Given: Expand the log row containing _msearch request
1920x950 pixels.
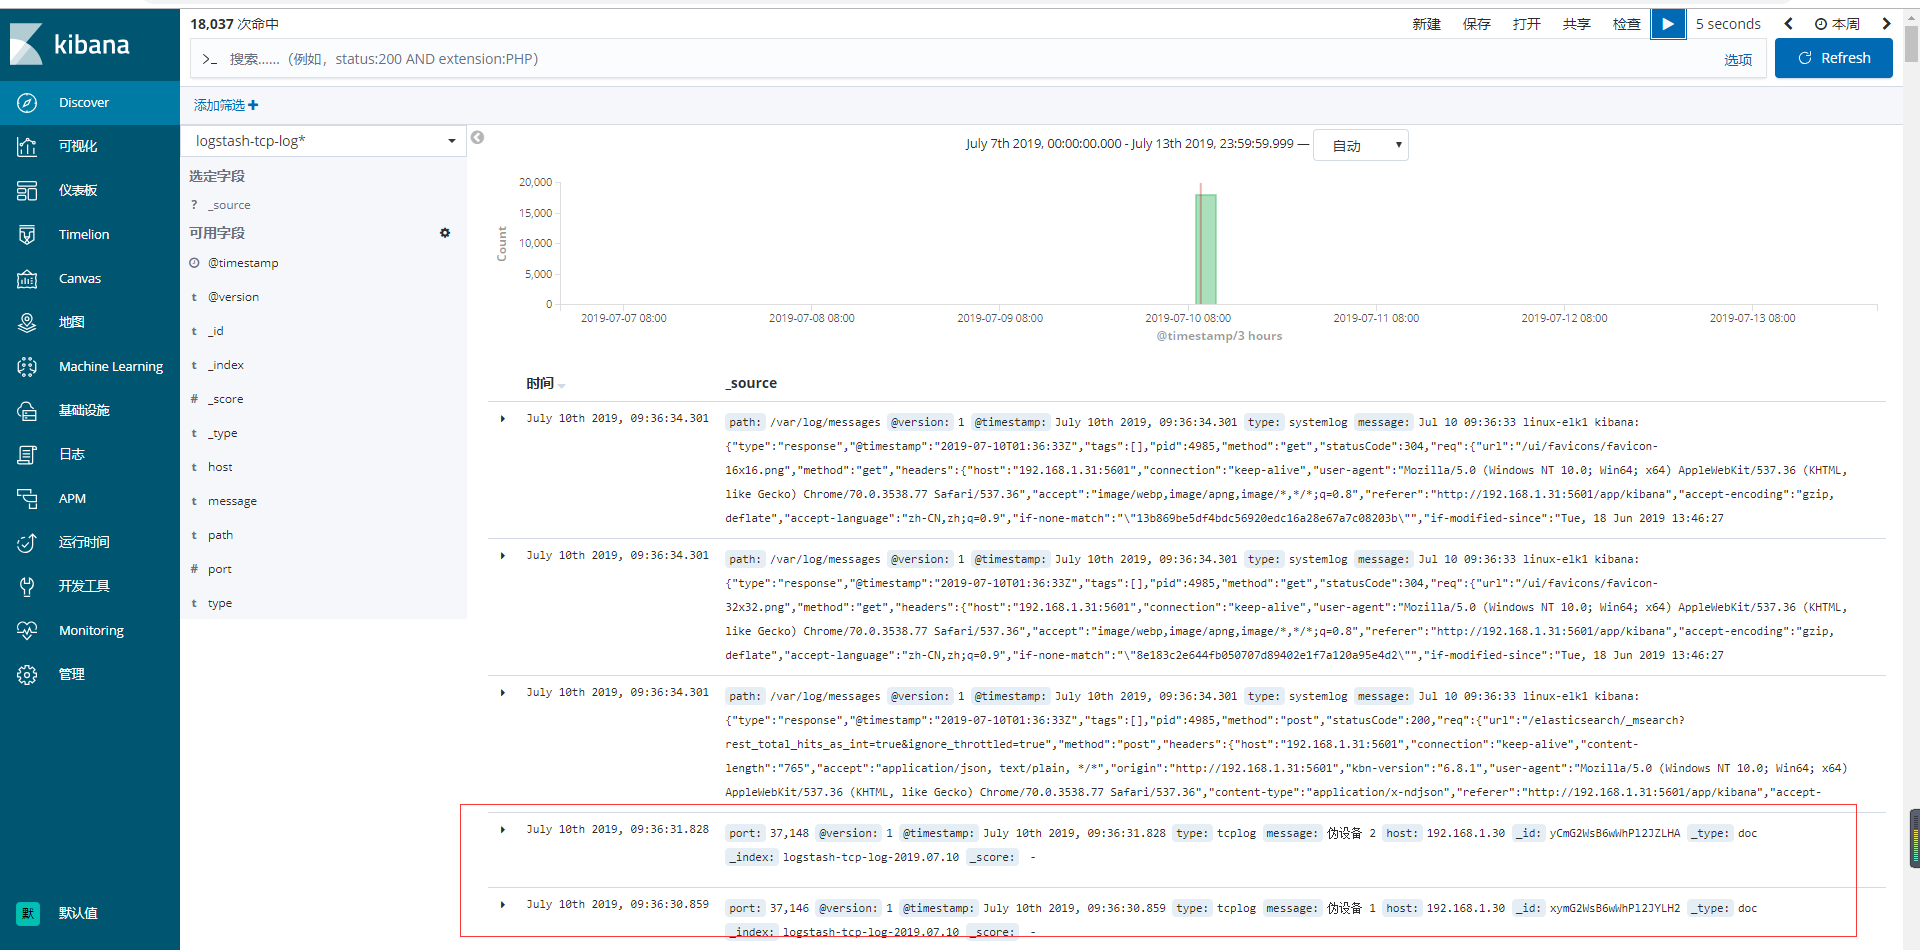Looking at the screenshot, I should click(x=503, y=693).
